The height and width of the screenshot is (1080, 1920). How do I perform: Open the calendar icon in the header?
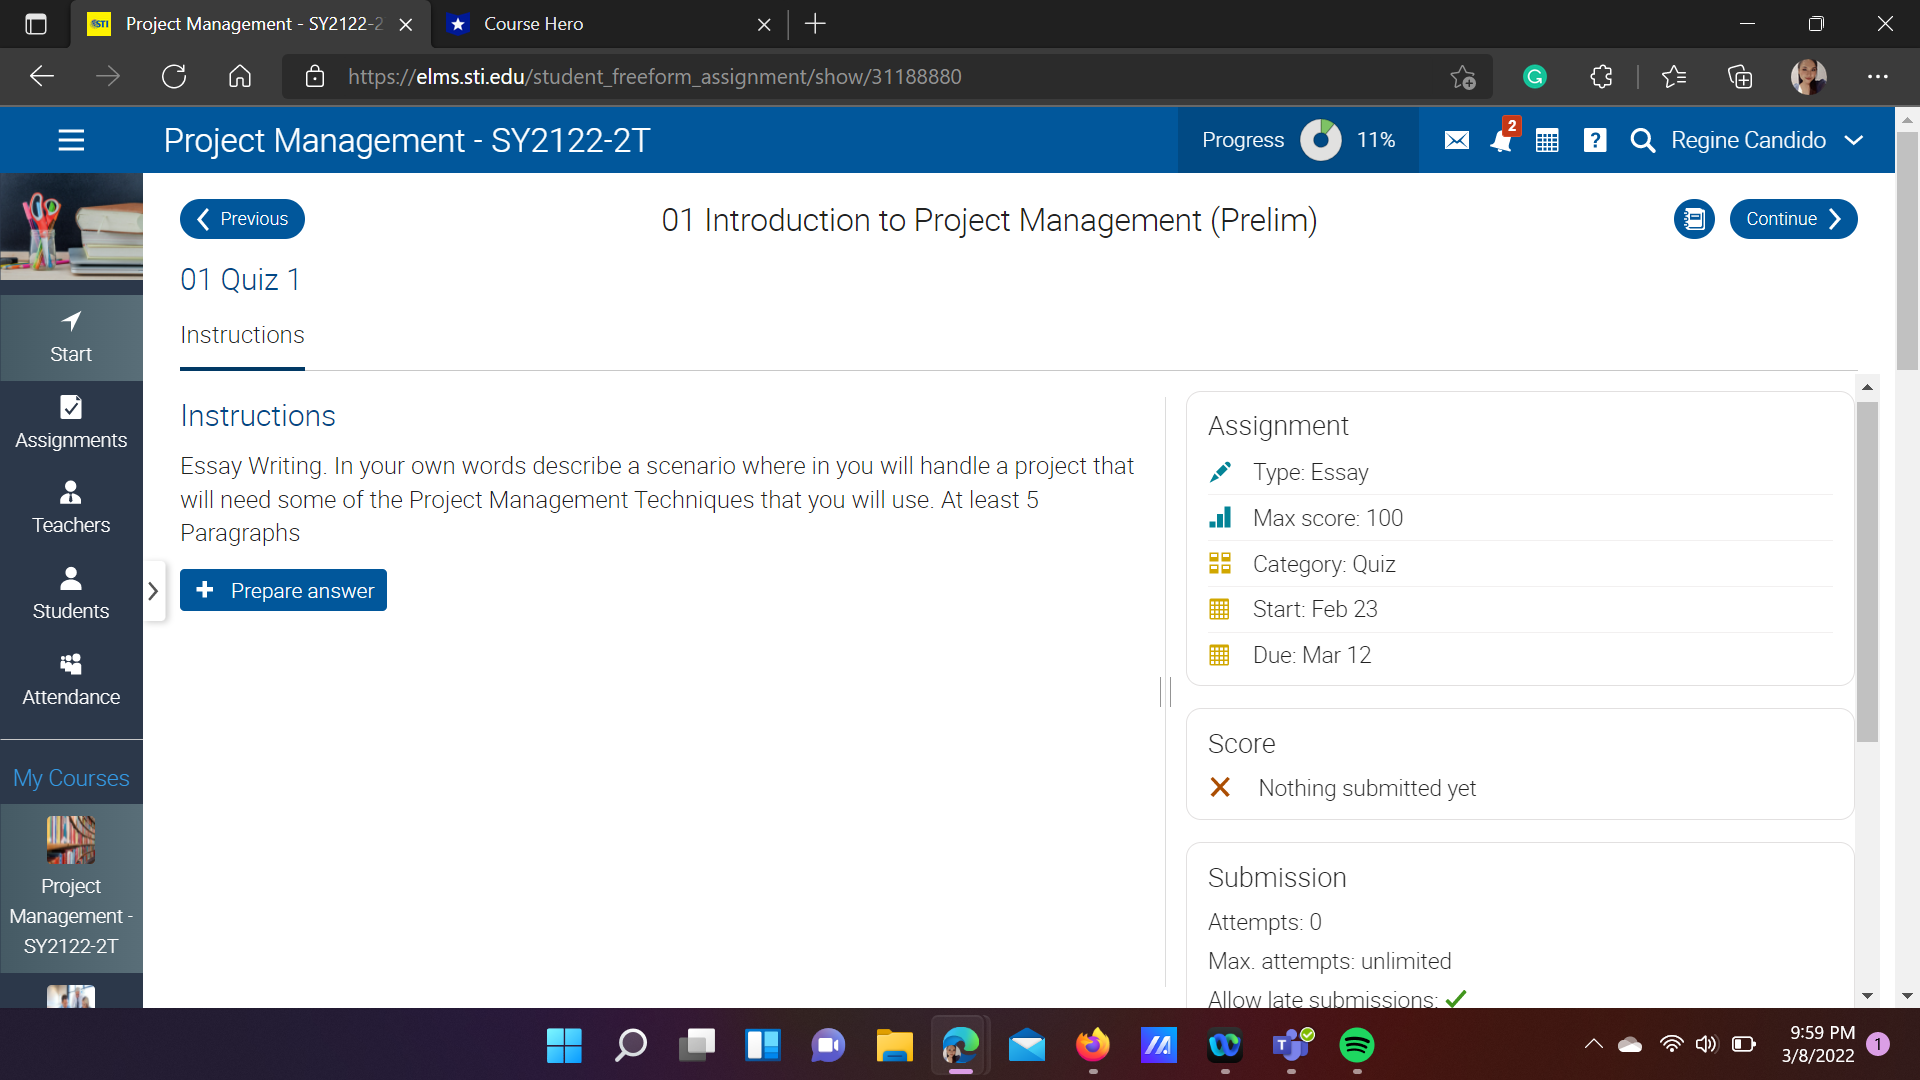[1546, 140]
